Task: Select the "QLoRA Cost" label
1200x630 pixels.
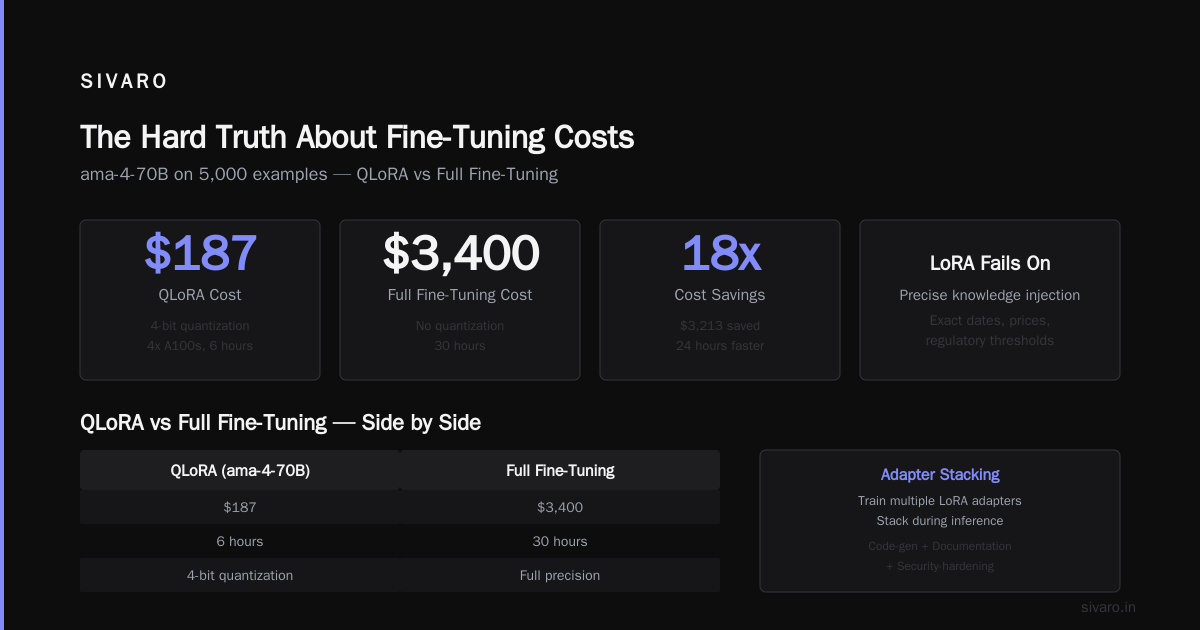Action: 200,295
